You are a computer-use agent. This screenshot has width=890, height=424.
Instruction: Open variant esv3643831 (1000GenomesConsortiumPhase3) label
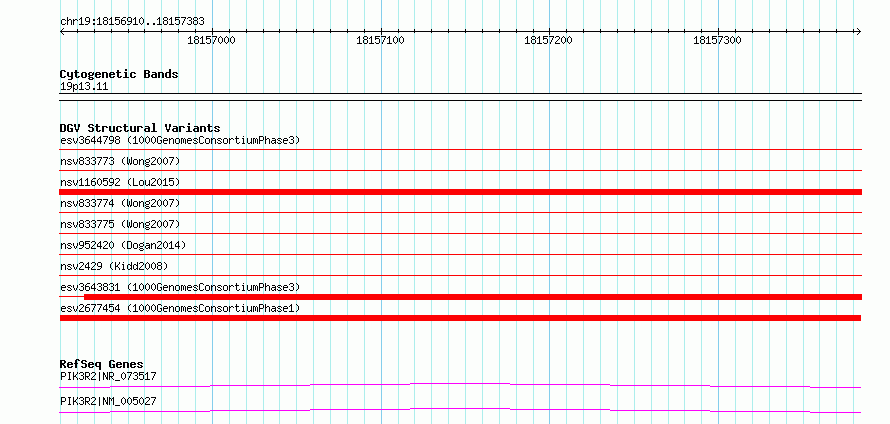pos(180,287)
